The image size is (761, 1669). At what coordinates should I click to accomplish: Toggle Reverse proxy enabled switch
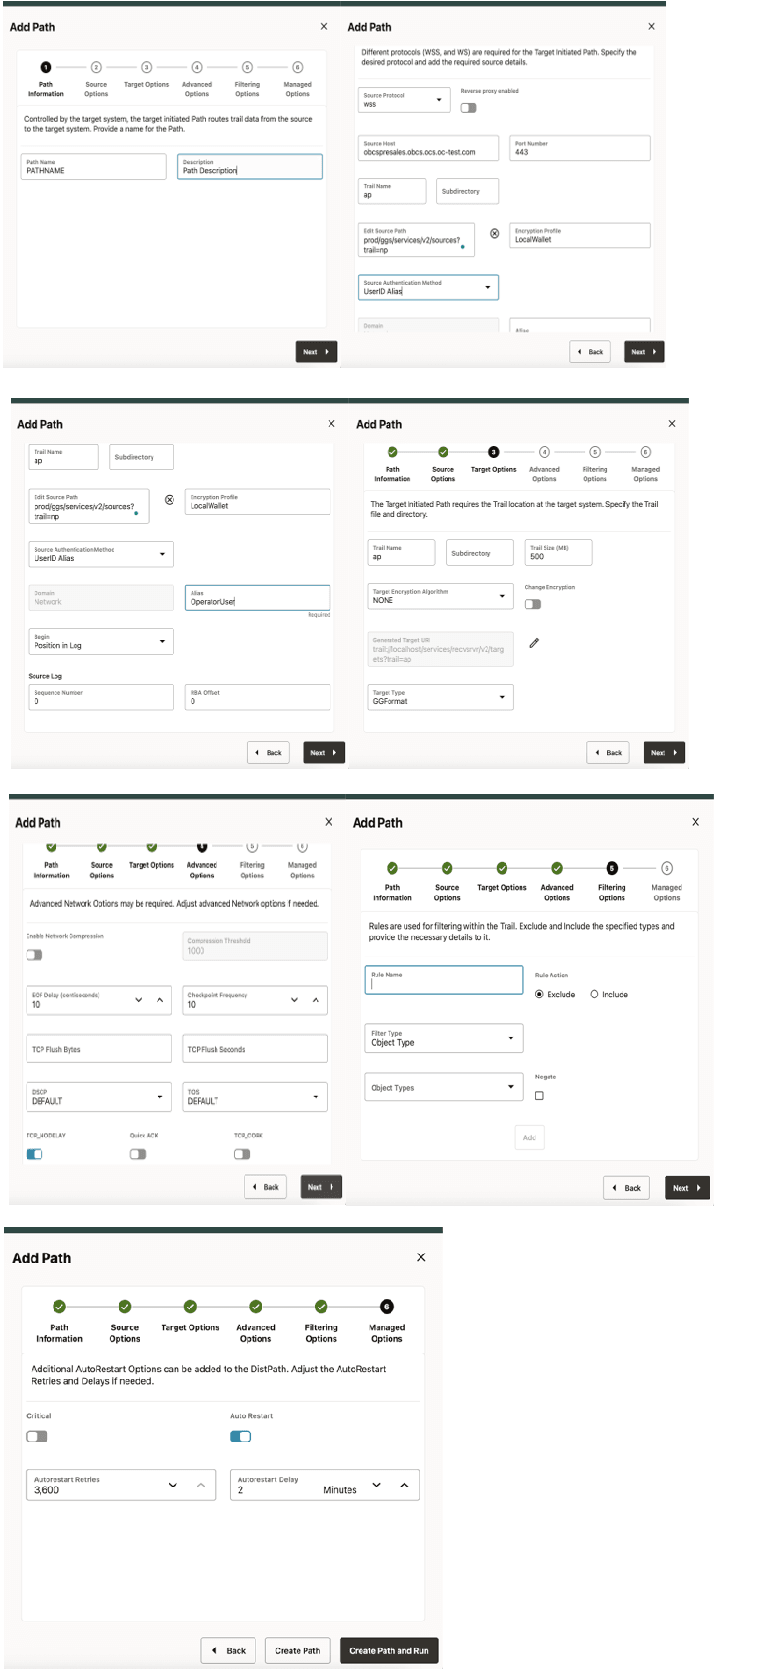tap(468, 108)
